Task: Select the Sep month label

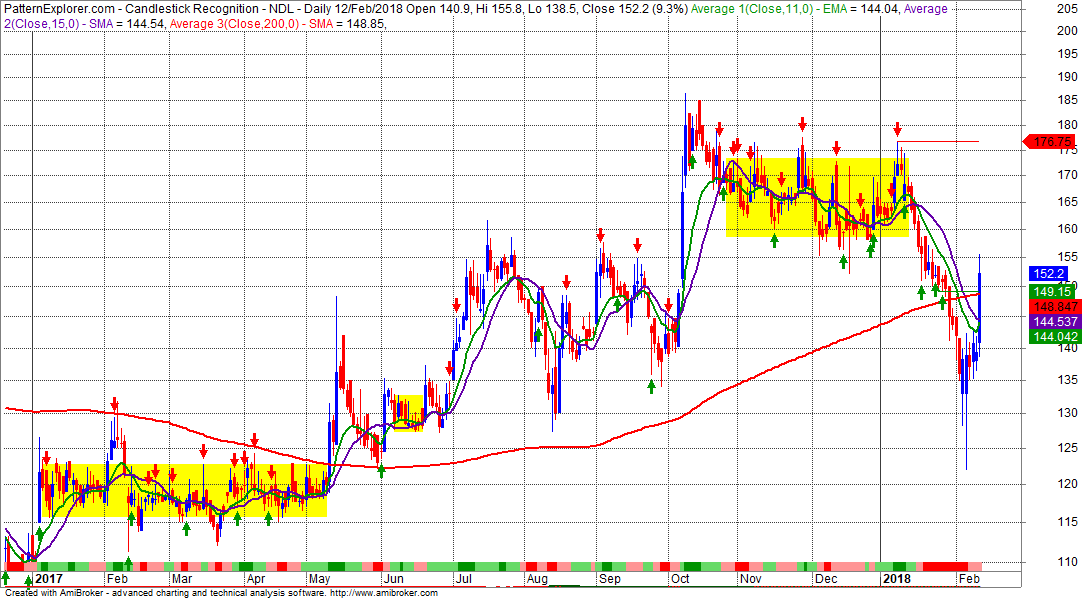Action: coord(610,579)
